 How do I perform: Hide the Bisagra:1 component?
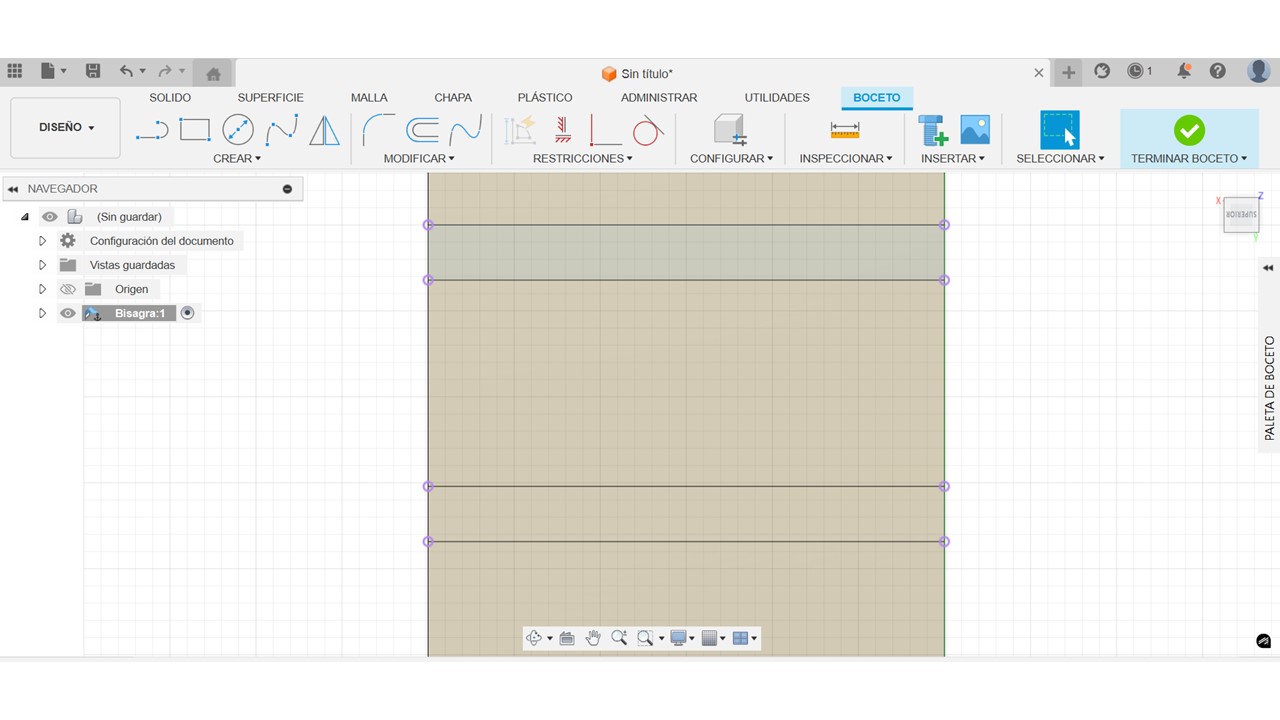[68, 313]
